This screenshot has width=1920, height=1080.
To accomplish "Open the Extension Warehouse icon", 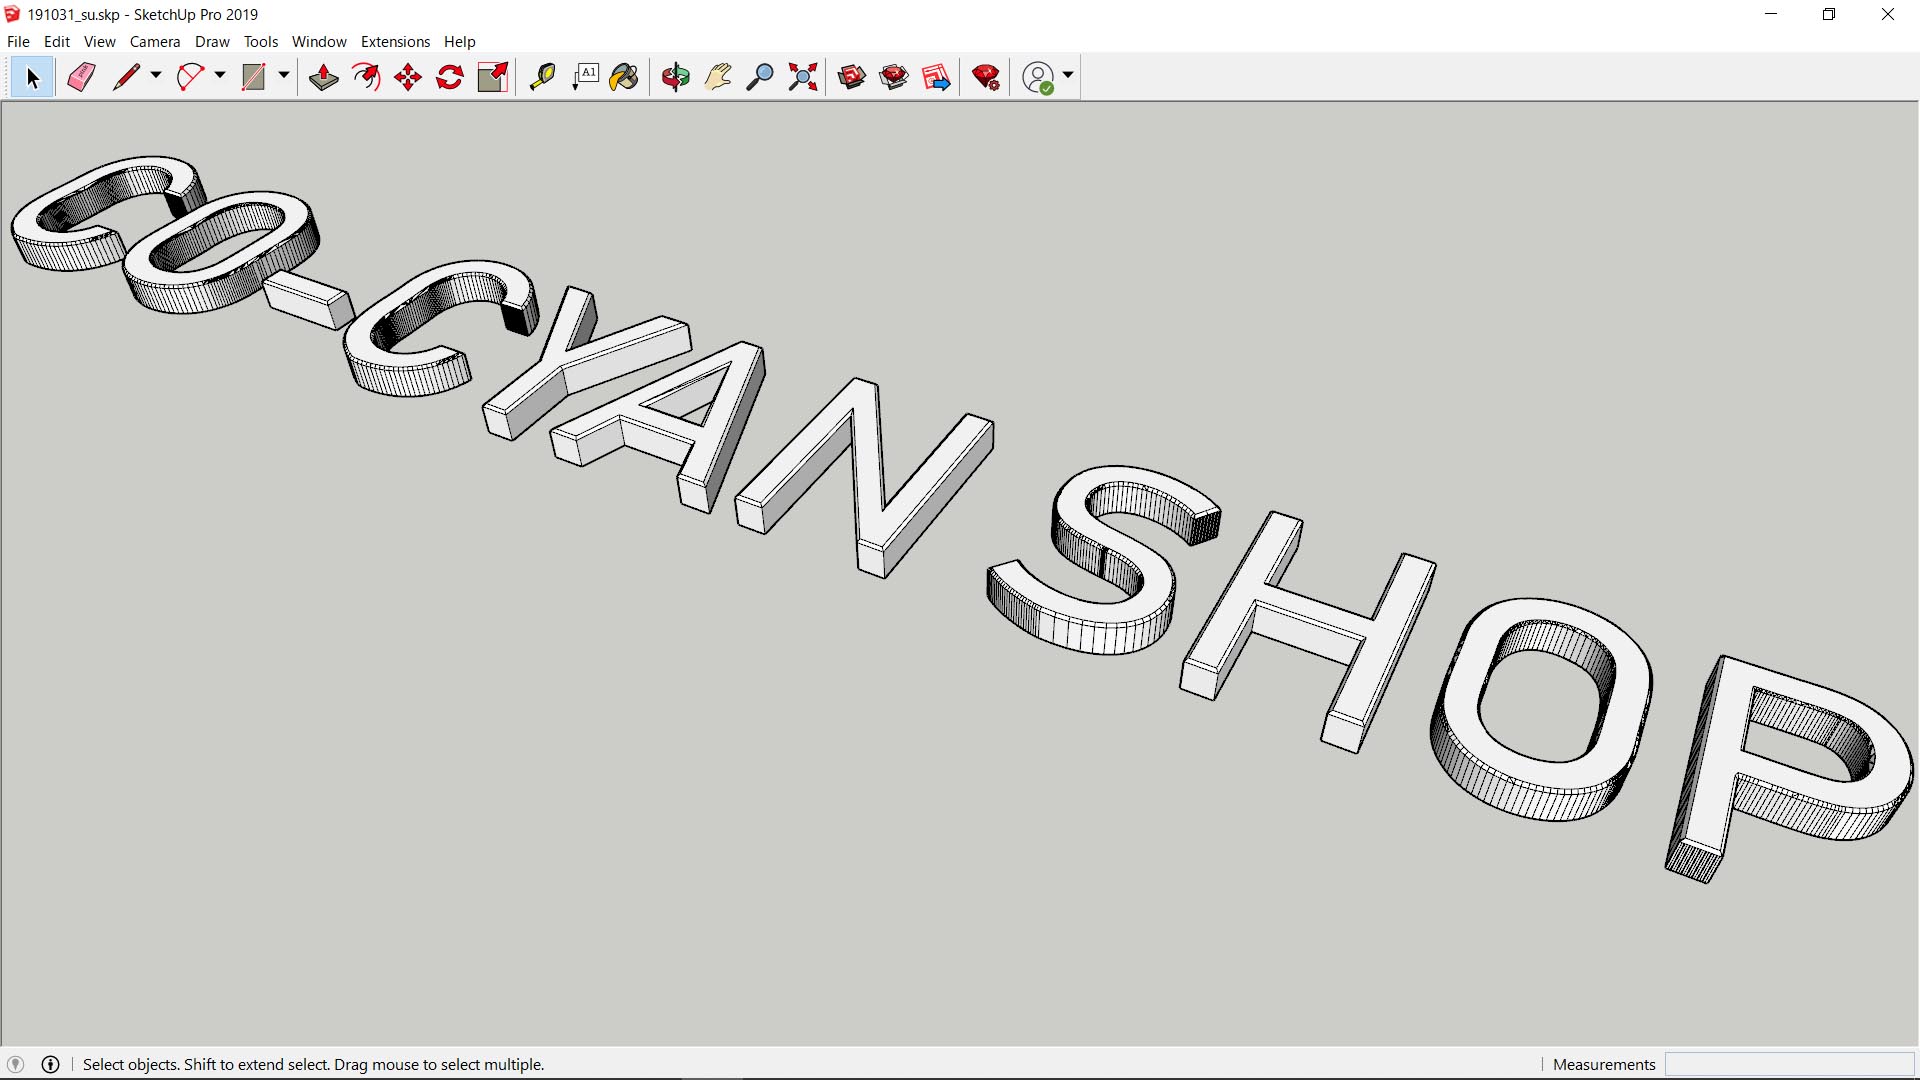I will (x=894, y=78).
